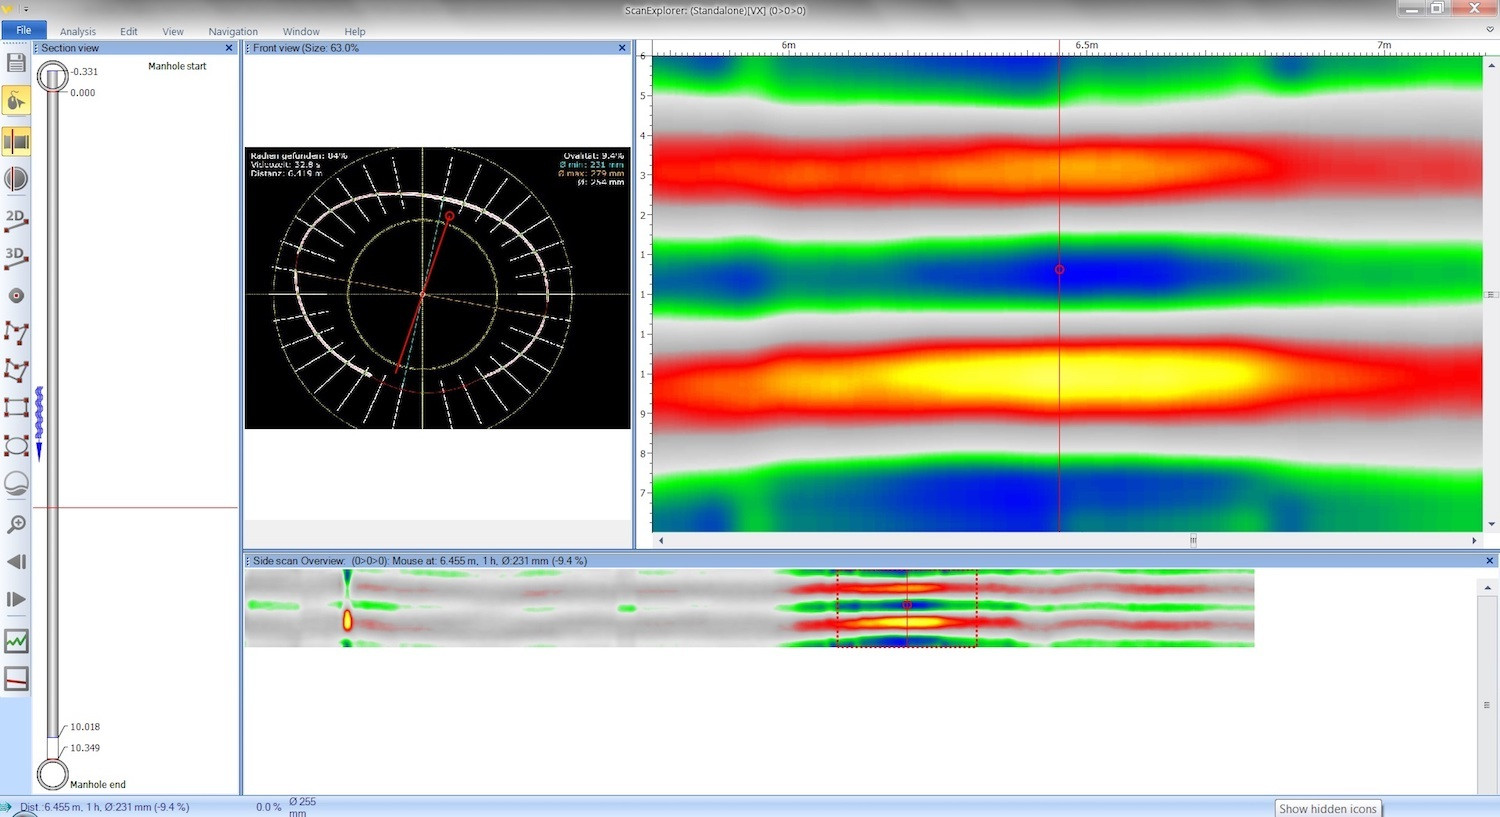
Task: Select the ellipse measurement tool
Action: [x=16, y=445]
